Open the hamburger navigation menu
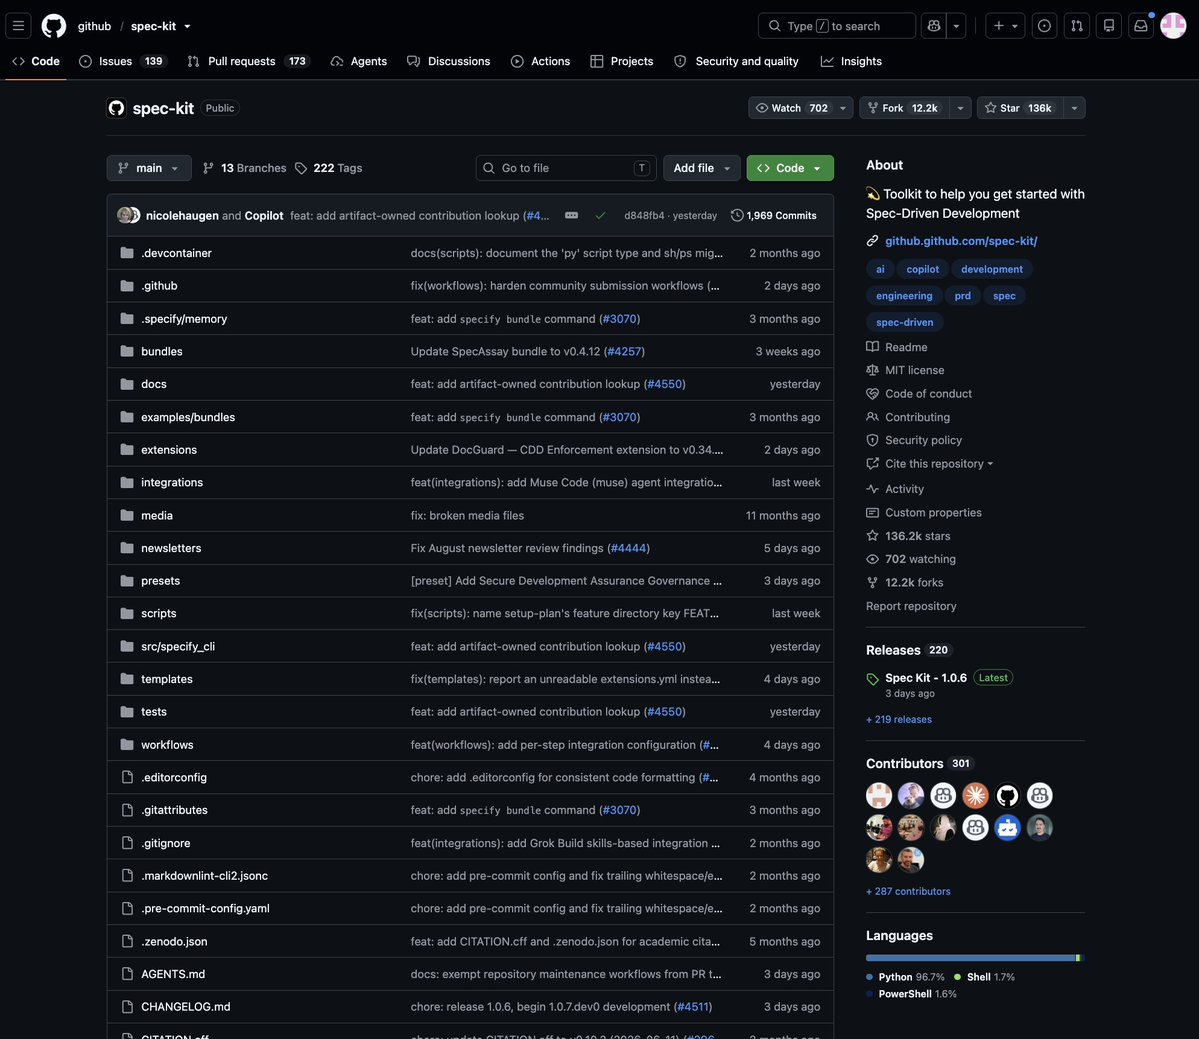Image resolution: width=1199 pixels, height=1039 pixels. coord(18,26)
